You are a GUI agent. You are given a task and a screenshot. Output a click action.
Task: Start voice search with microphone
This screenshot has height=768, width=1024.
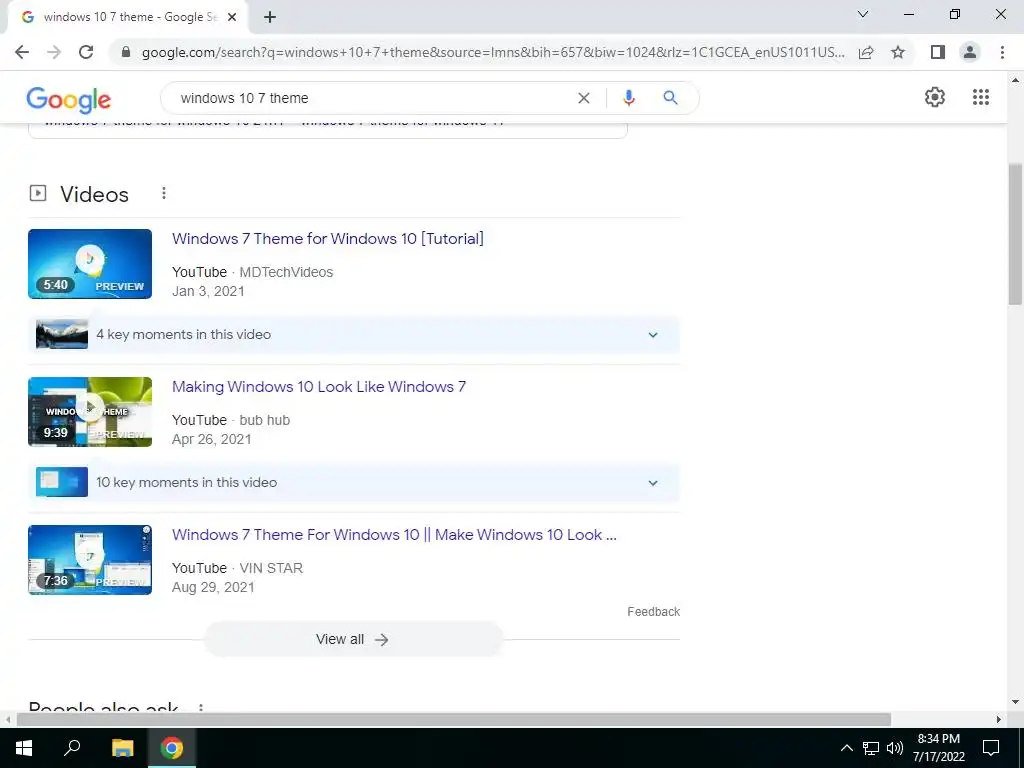[629, 98]
